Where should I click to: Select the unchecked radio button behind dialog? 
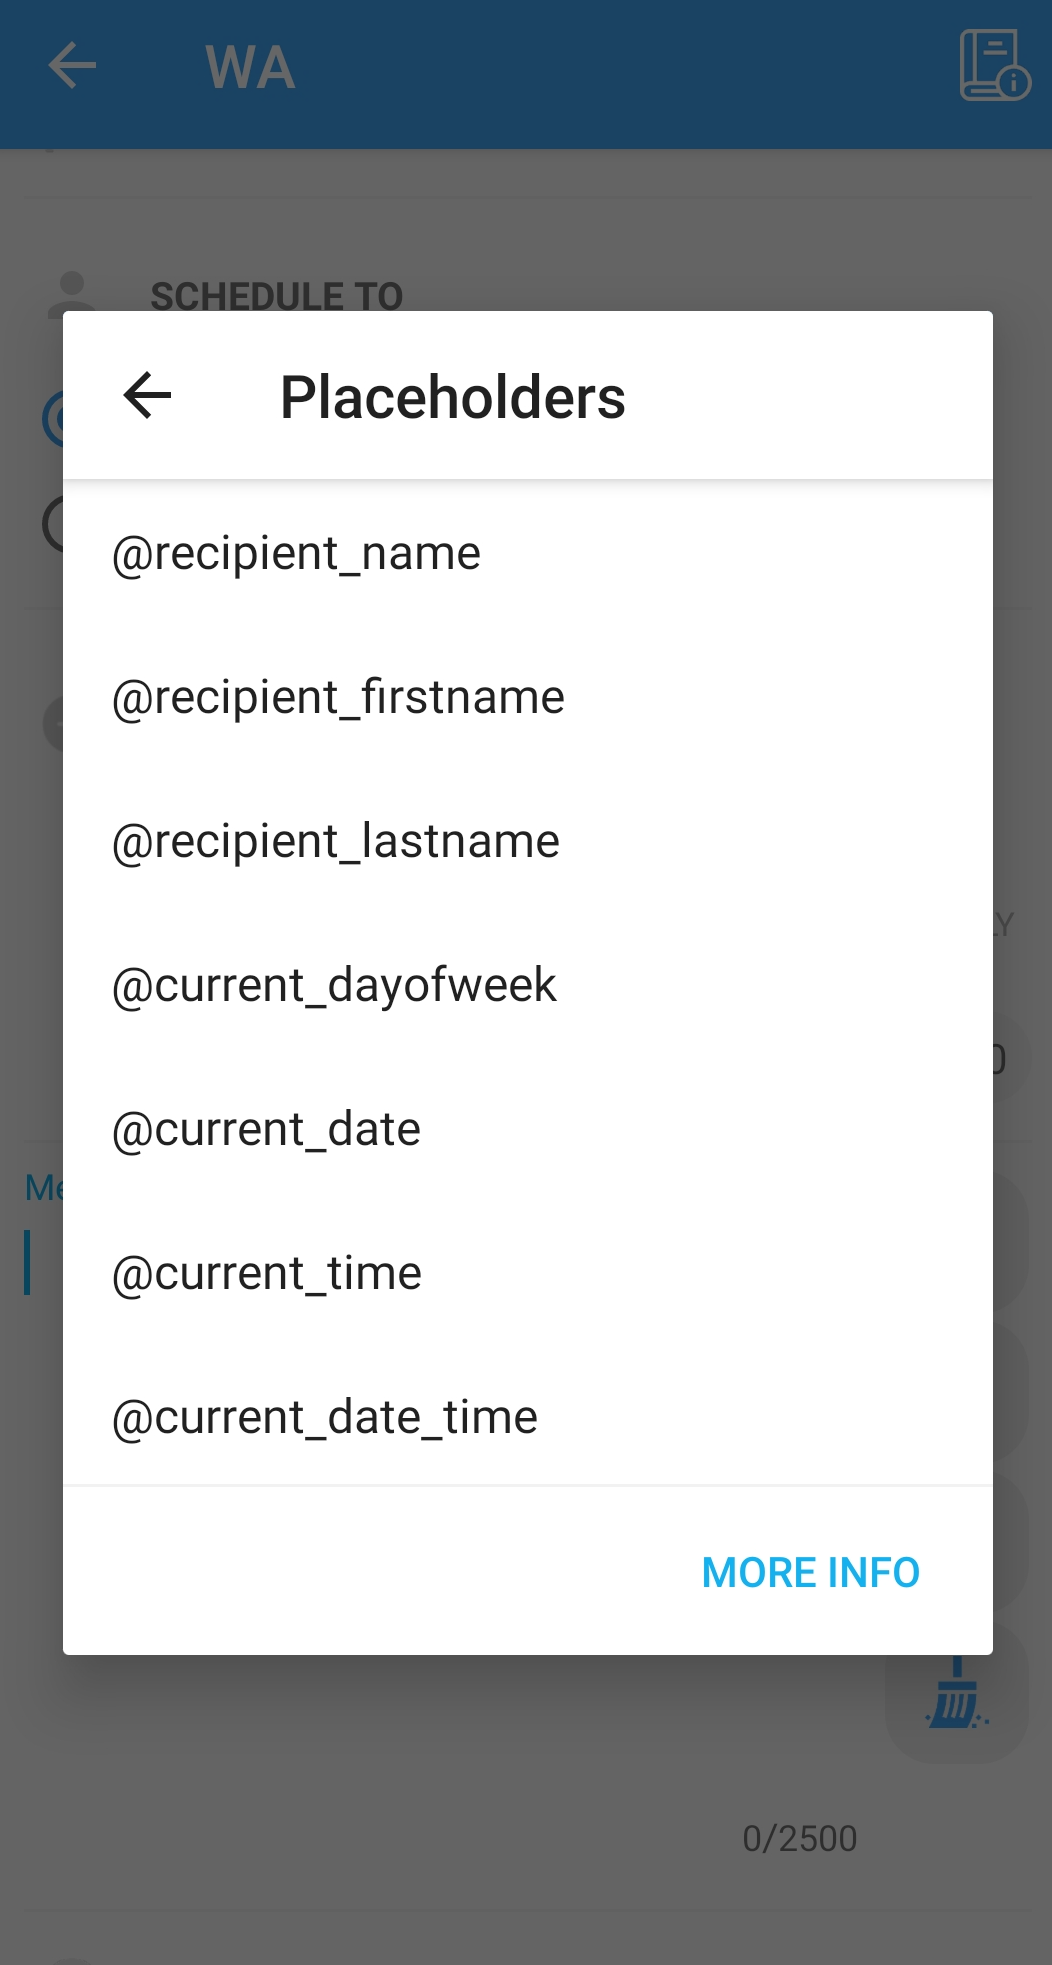52,524
